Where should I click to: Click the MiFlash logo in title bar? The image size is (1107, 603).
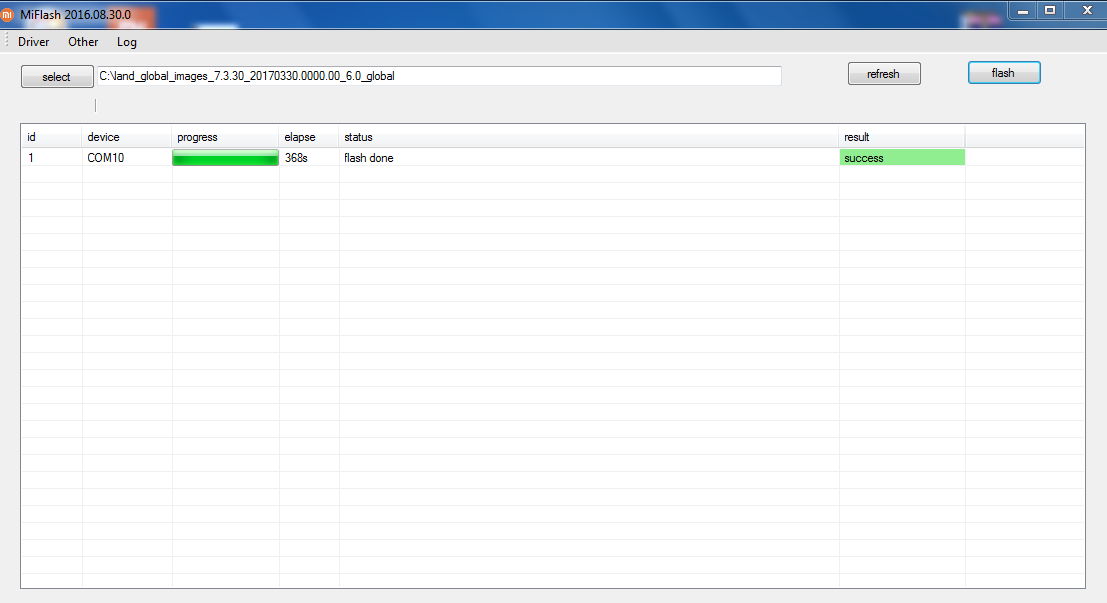[8, 13]
